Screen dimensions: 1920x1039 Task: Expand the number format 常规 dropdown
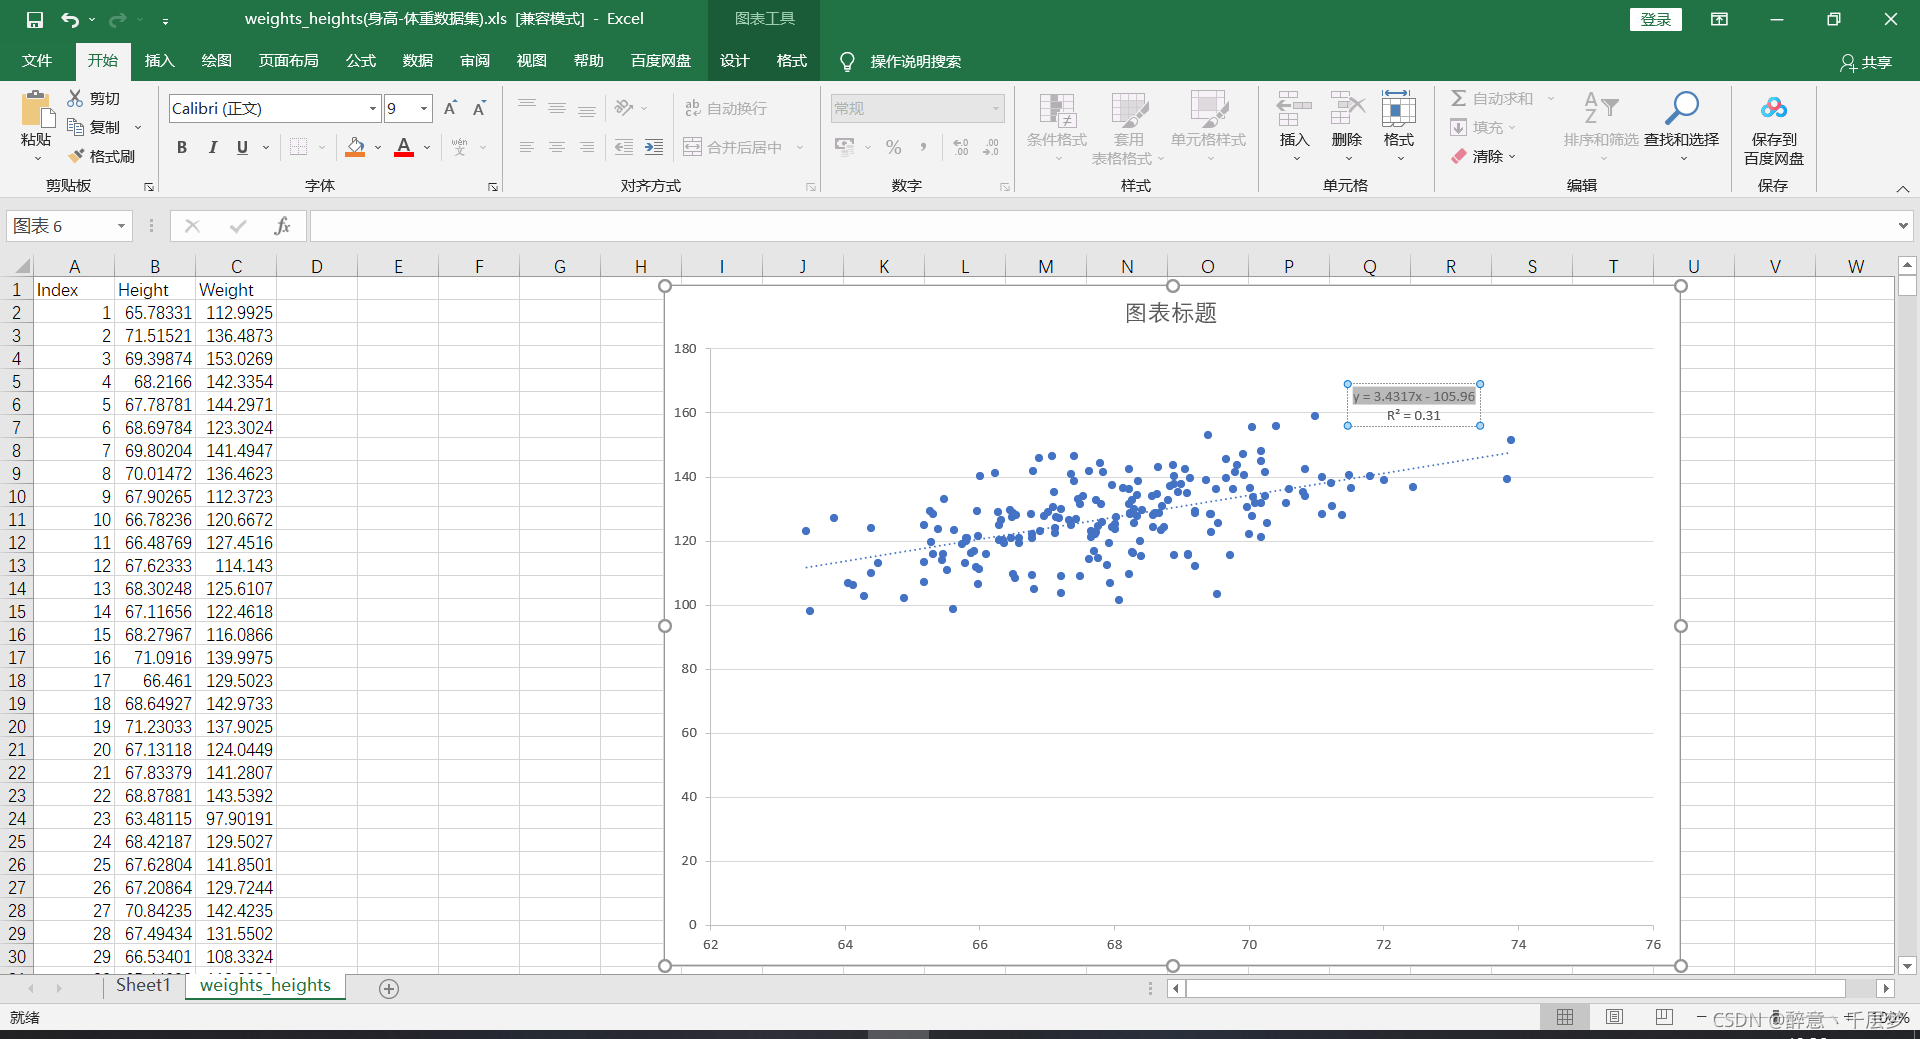(996, 108)
